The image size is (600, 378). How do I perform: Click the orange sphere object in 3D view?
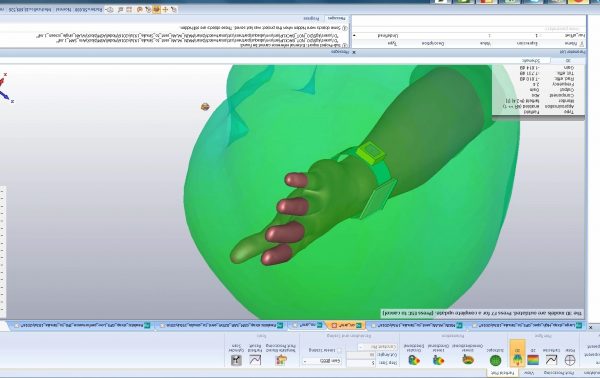(x=205, y=107)
